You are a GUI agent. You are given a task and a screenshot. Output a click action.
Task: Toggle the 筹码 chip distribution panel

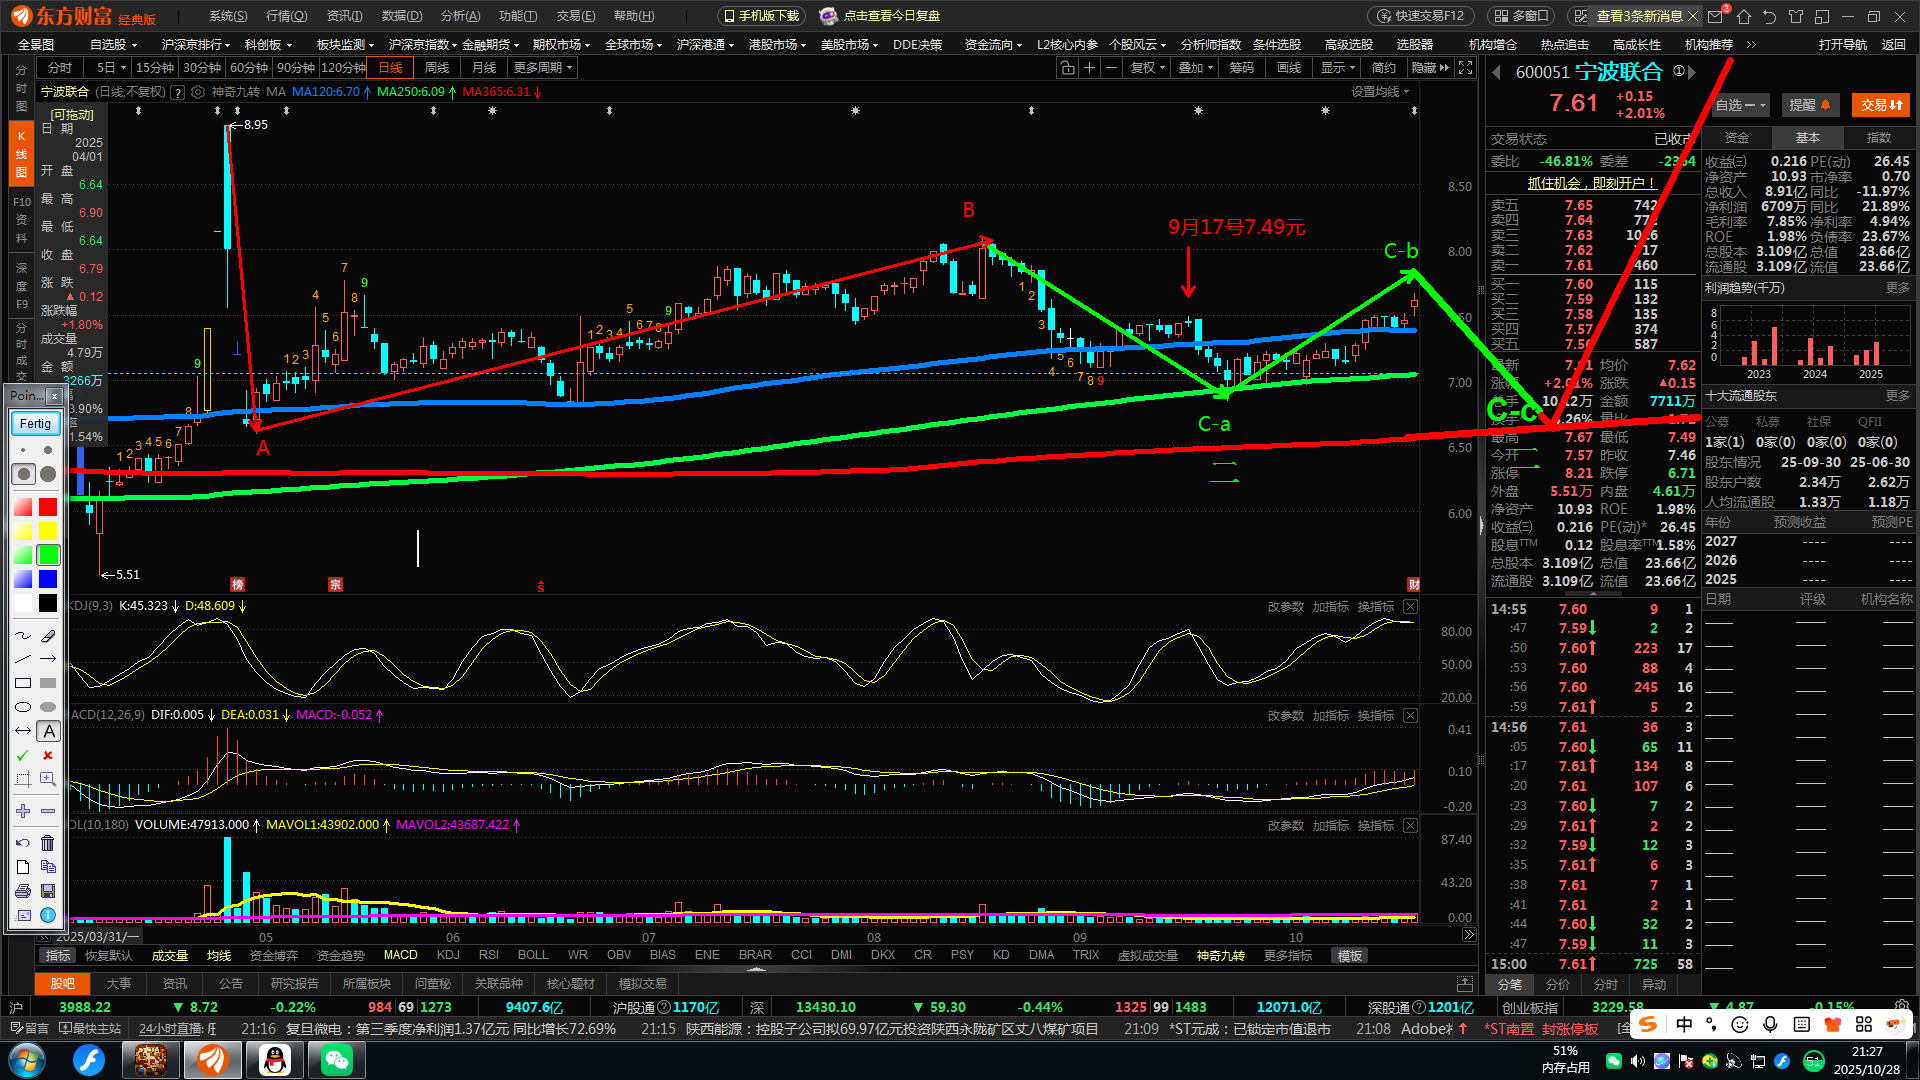pyautogui.click(x=1241, y=68)
